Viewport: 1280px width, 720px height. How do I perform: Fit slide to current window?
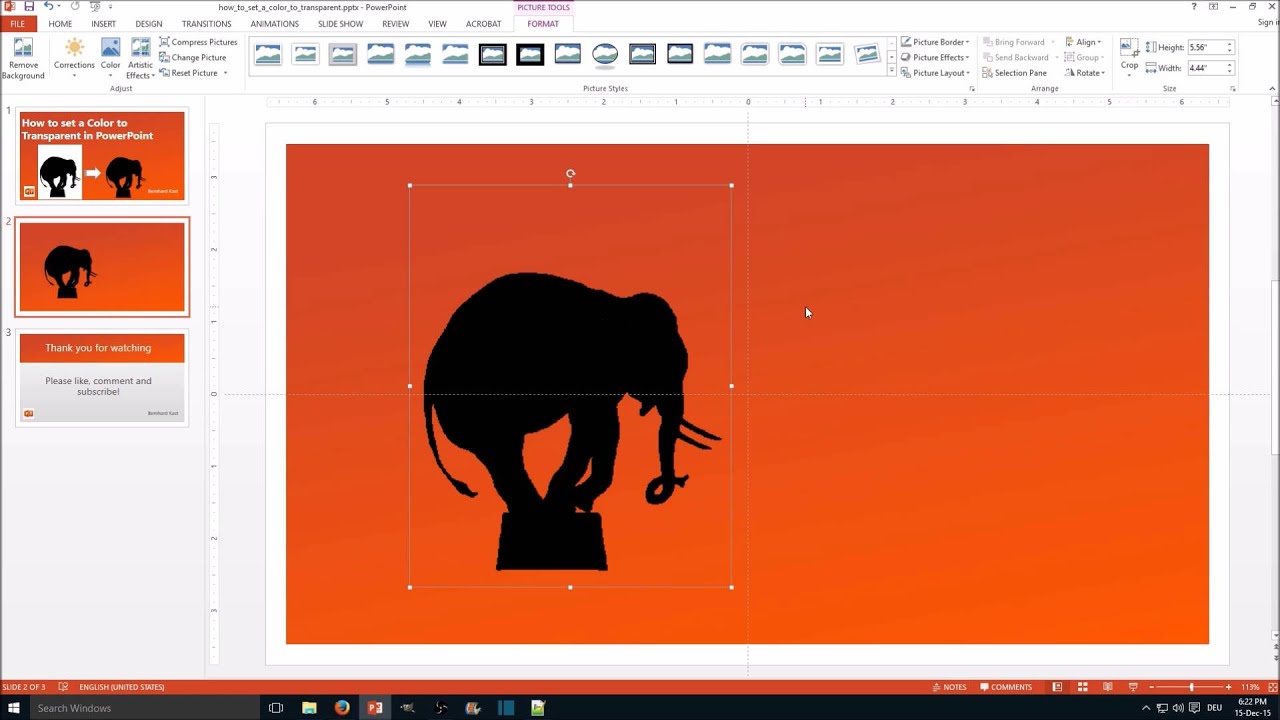[1272, 687]
